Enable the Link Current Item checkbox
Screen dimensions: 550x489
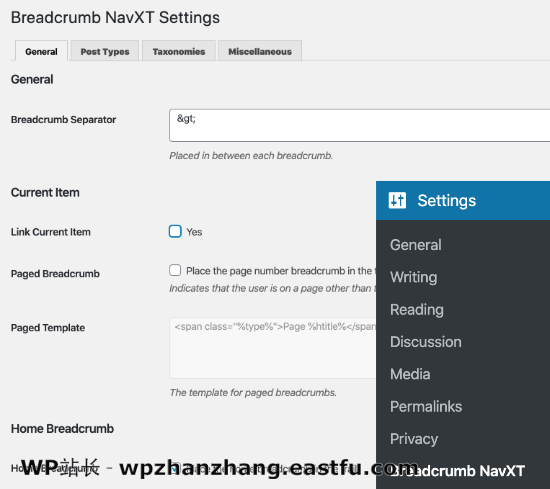(x=175, y=232)
